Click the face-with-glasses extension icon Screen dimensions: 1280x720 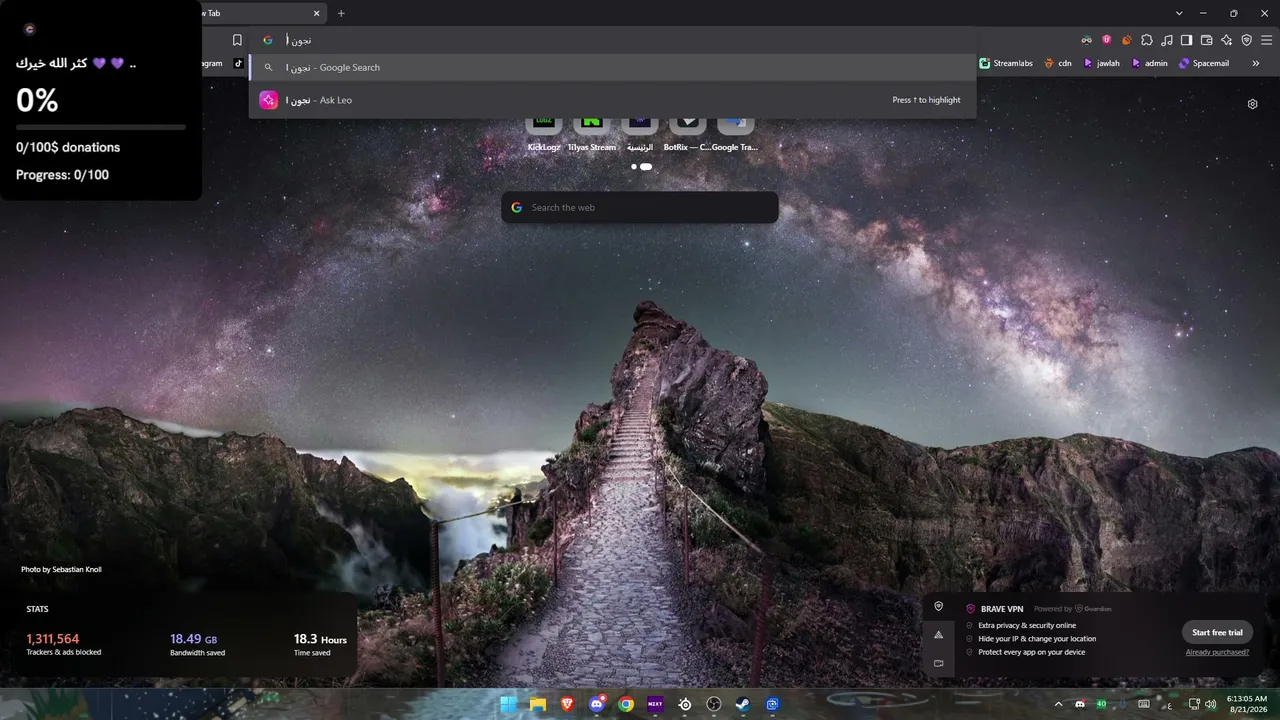click(1086, 40)
